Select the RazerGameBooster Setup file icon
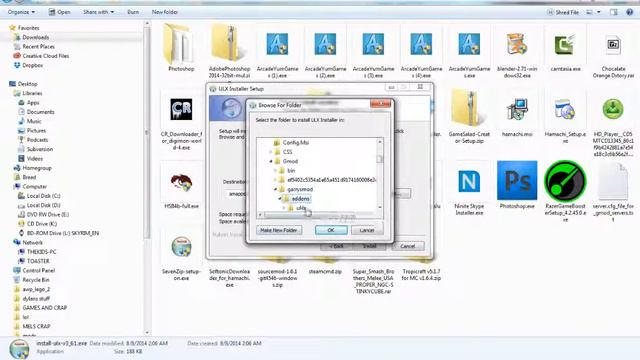Viewport: 640px width, 360px height. tap(565, 180)
